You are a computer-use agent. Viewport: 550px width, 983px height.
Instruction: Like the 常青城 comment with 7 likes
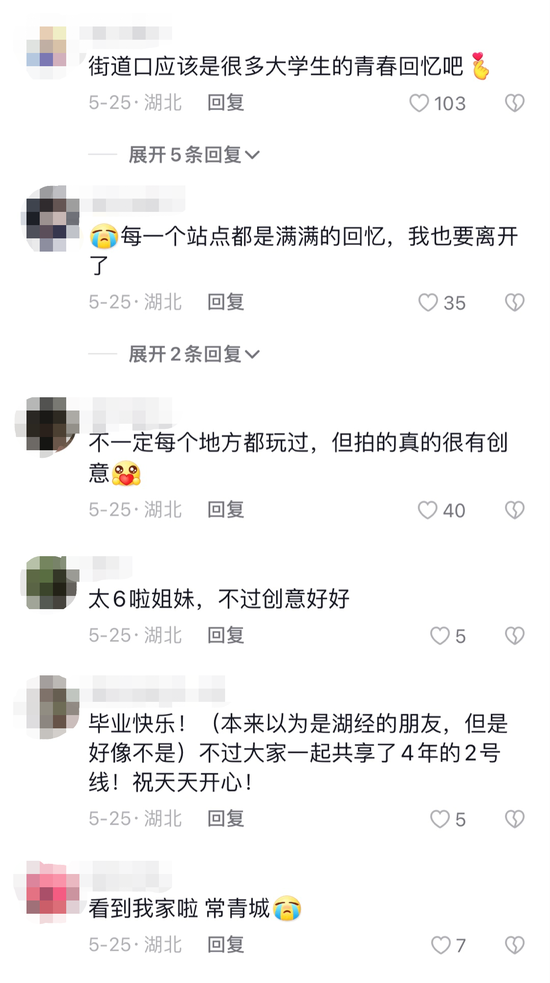click(441, 945)
